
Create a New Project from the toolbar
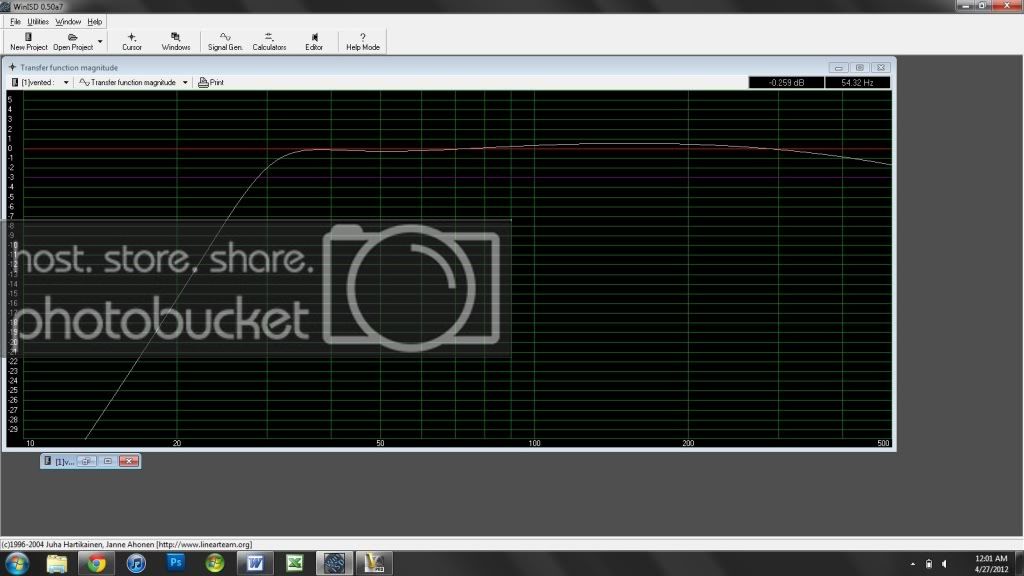tap(29, 42)
